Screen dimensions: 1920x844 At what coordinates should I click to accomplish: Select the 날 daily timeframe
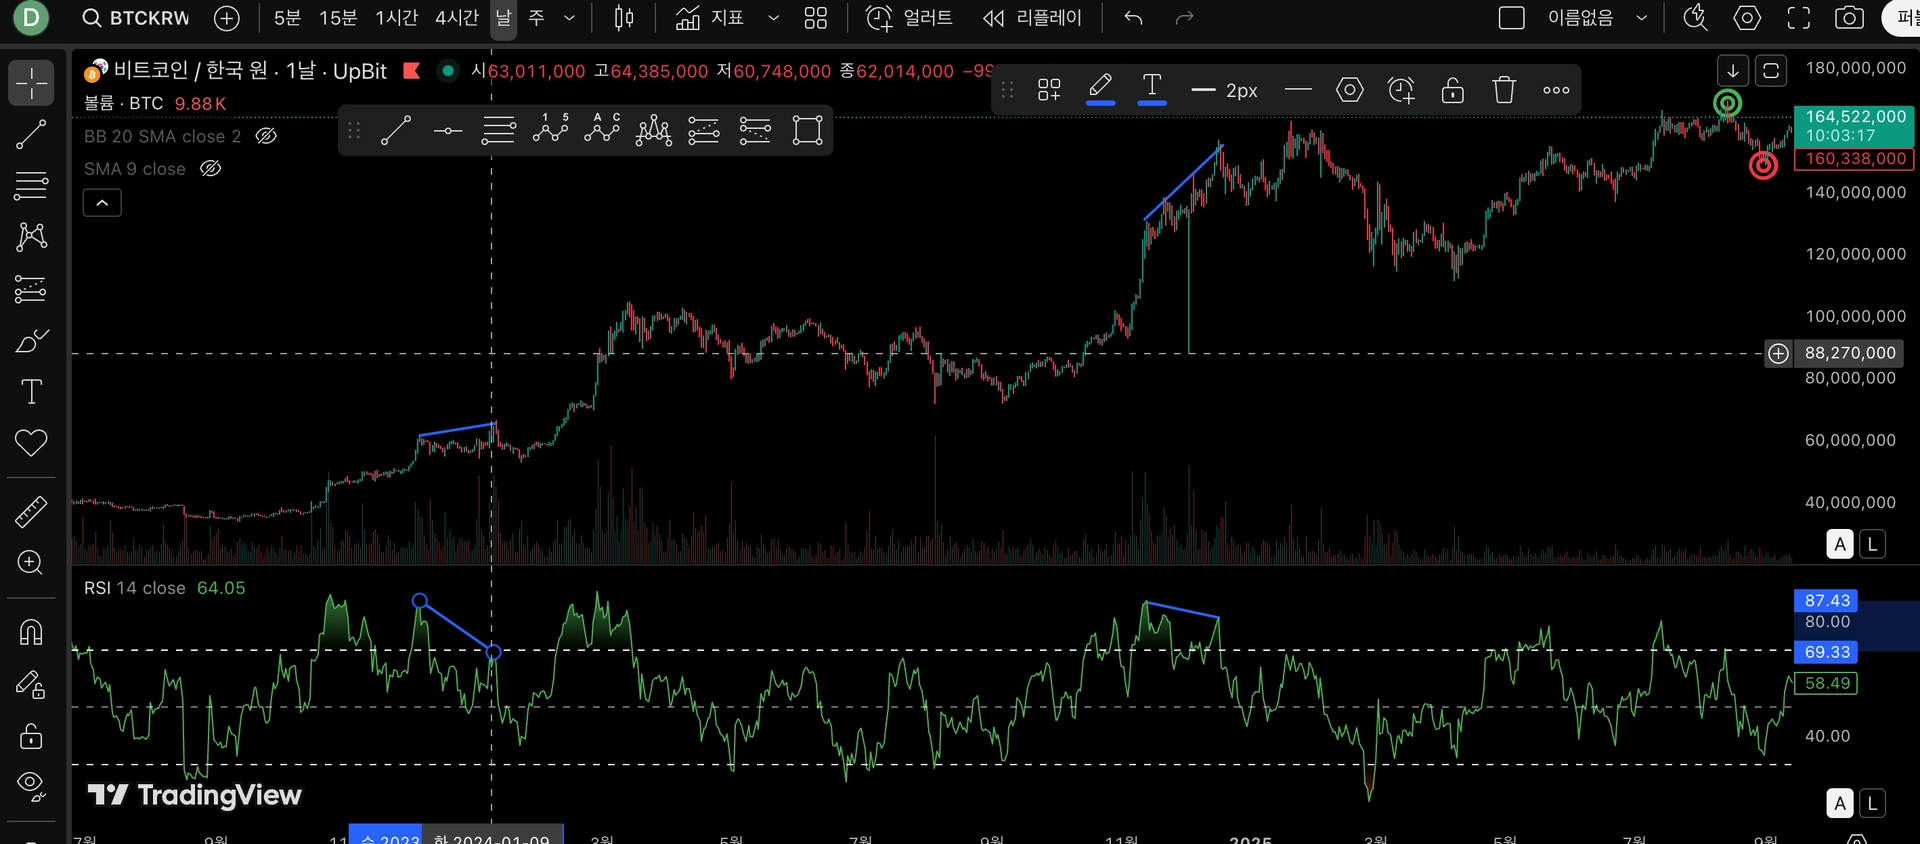(x=503, y=18)
